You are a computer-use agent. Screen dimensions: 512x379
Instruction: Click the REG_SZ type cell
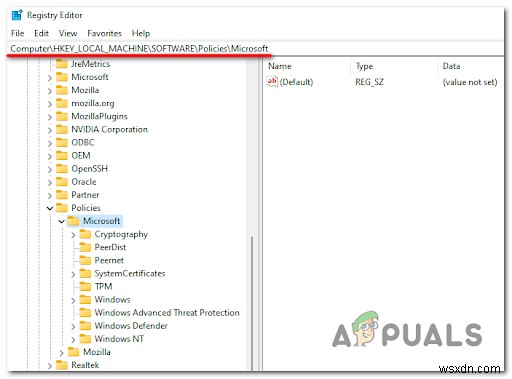point(369,82)
